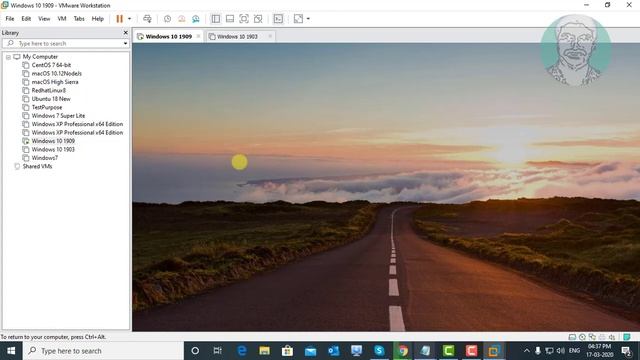Select Shared VMs in the library
The image size is (640, 360).
[x=37, y=166]
